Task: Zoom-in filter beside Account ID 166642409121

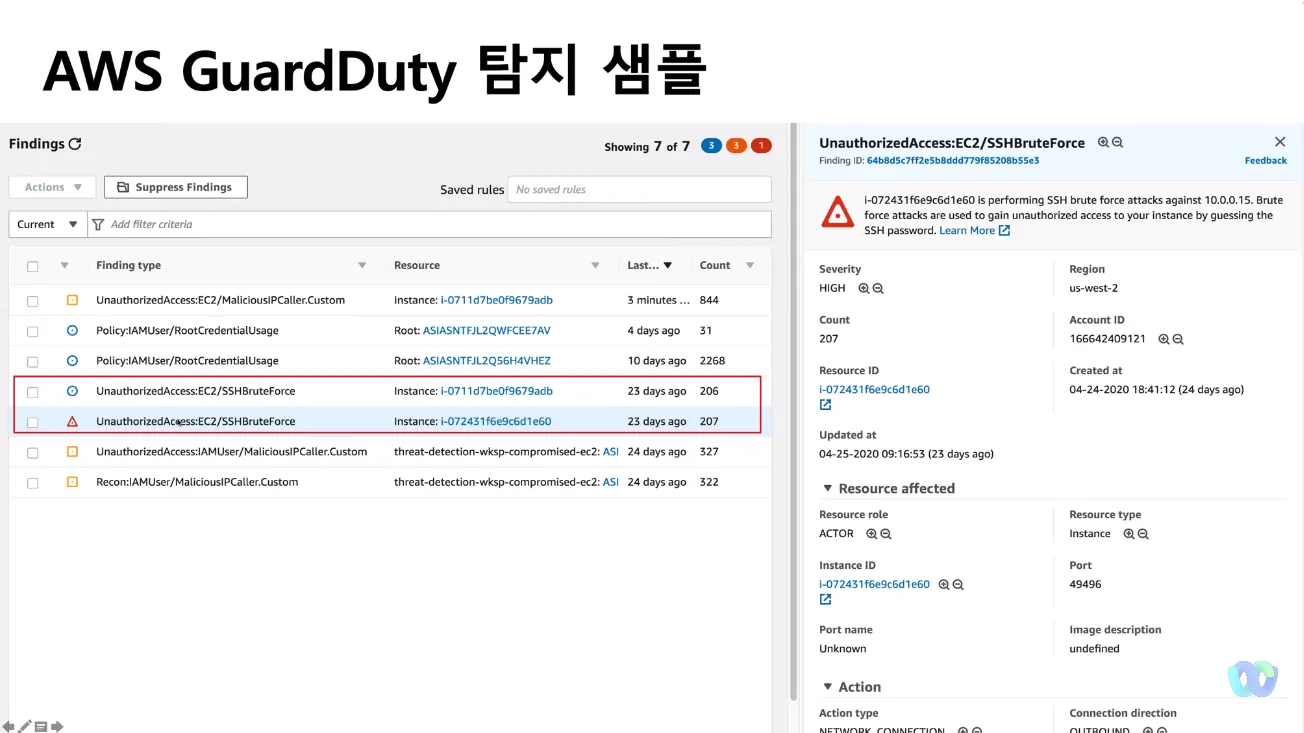Action: click(1164, 339)
